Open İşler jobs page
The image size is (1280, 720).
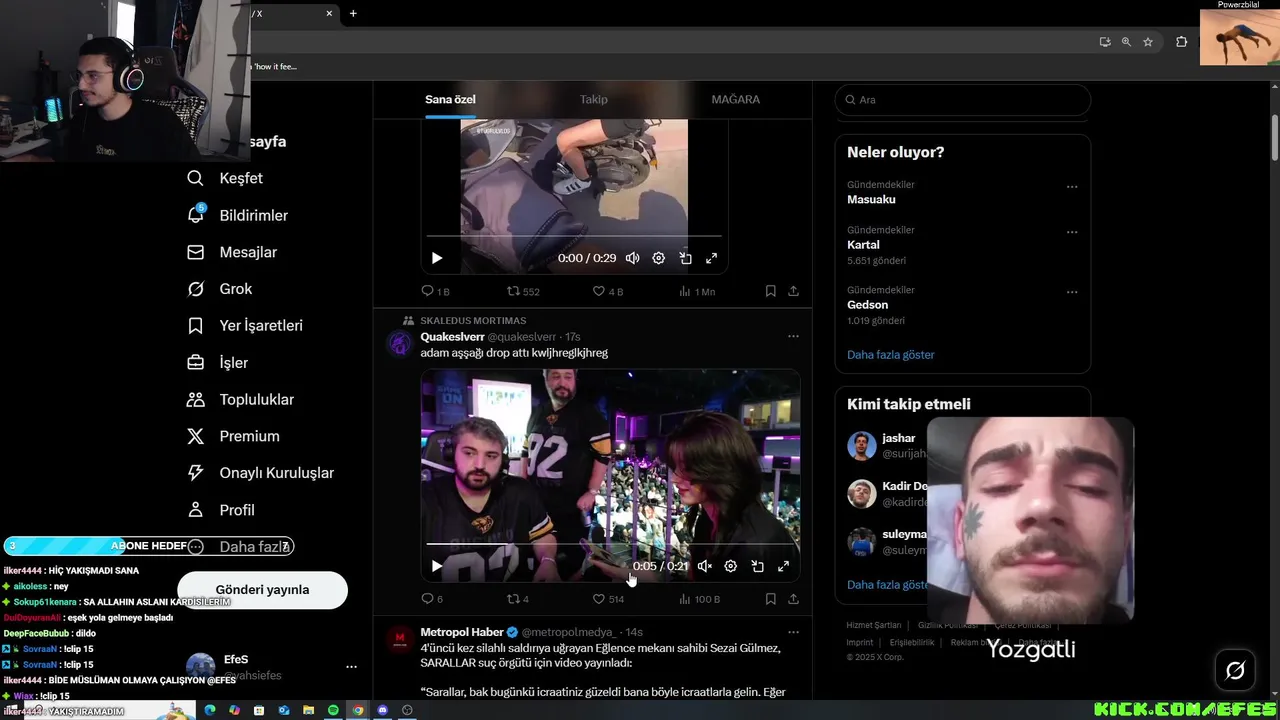pos(218,363)
